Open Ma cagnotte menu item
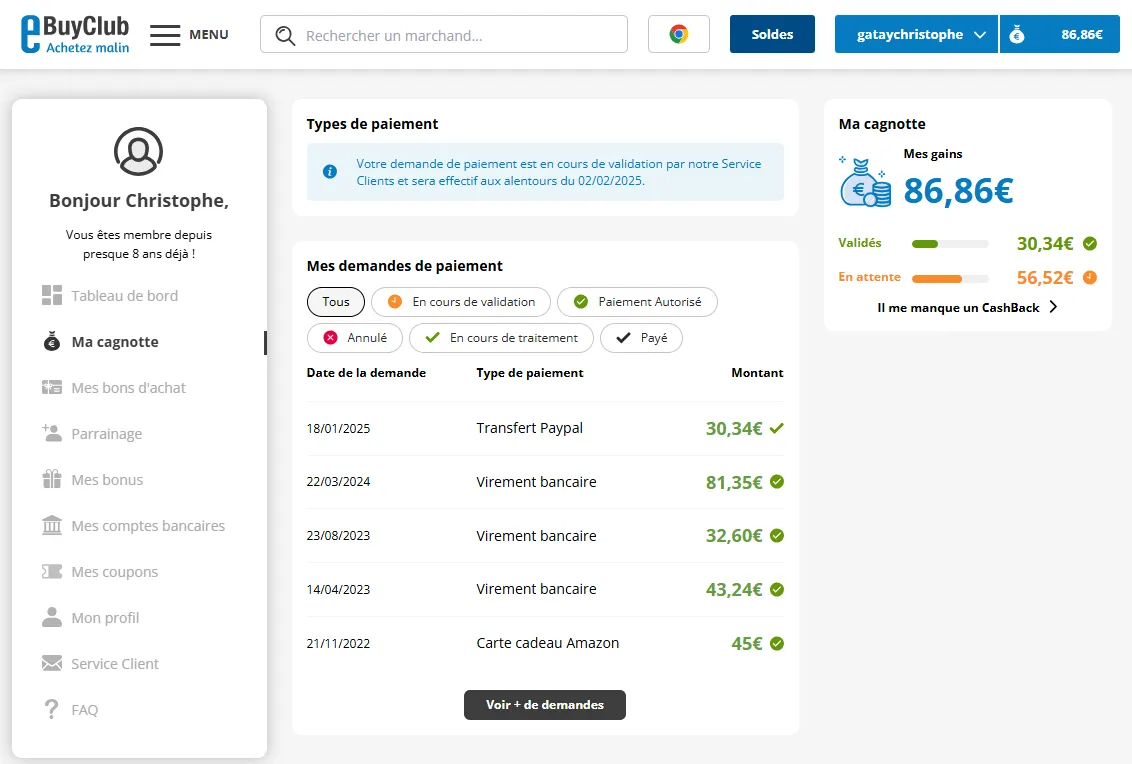Screen dimensions: 1132x764 tap(115, 342)
